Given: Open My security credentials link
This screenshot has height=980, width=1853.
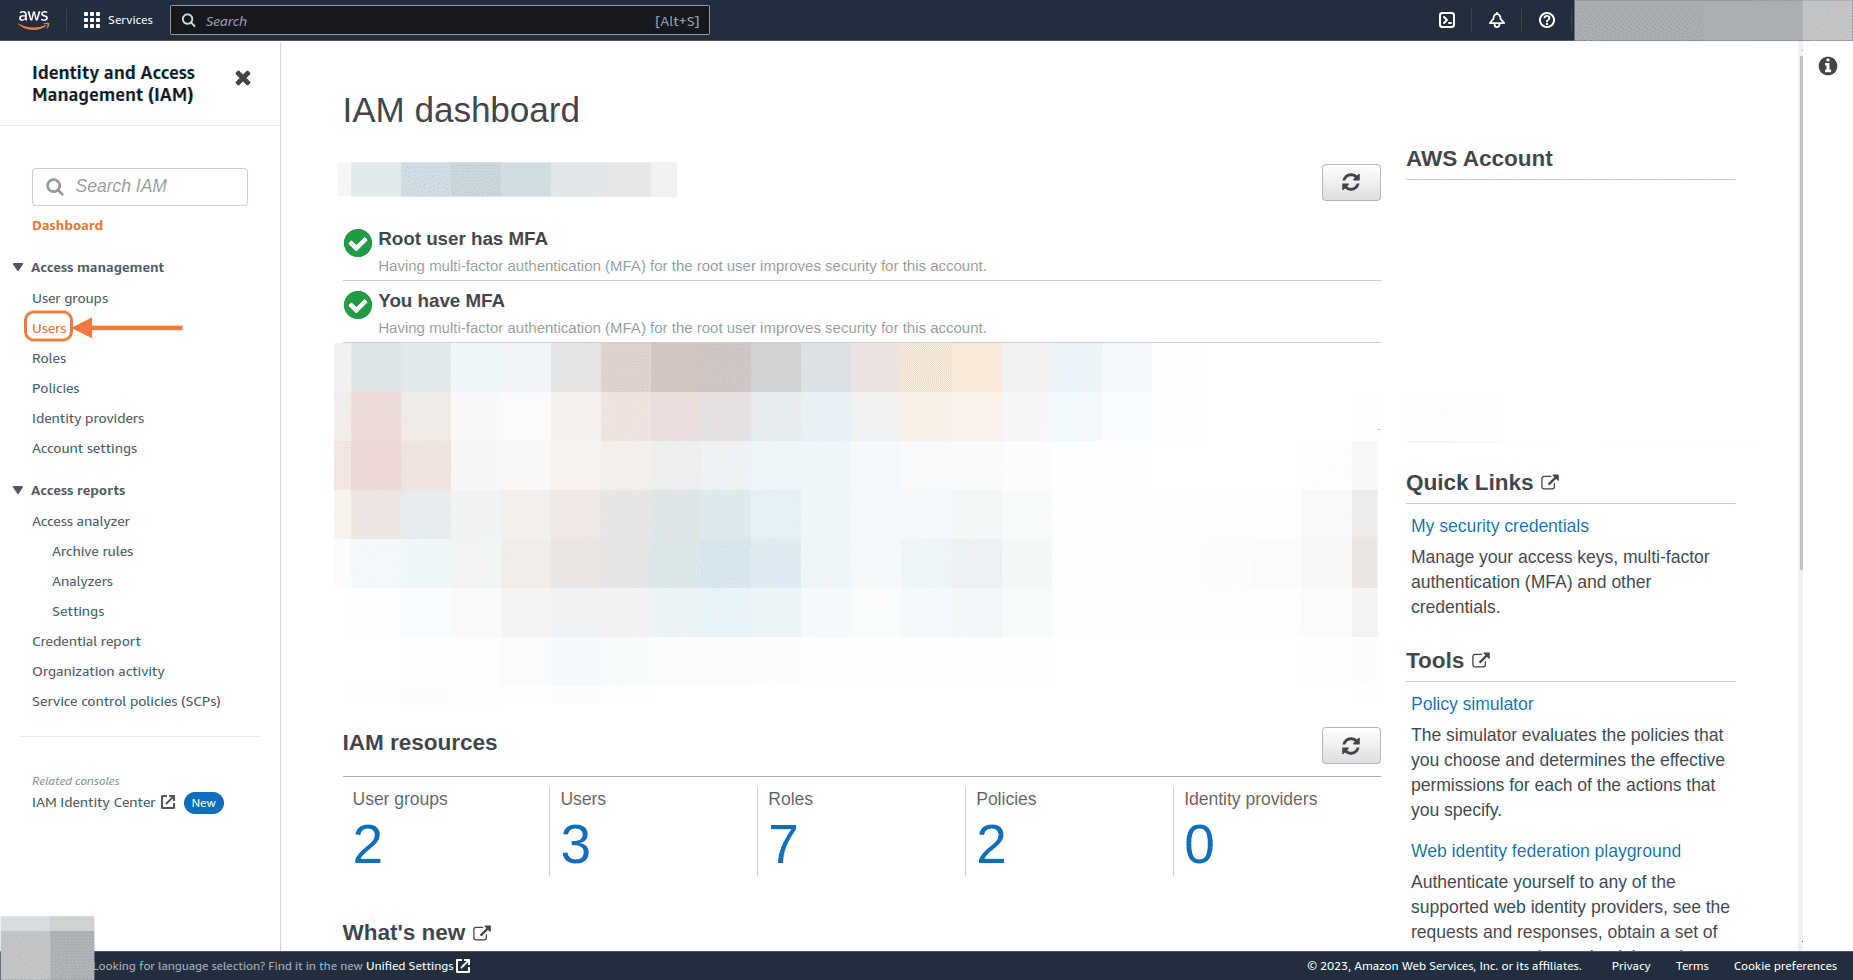Looking at the screenshot, I should pos(1500,526).
